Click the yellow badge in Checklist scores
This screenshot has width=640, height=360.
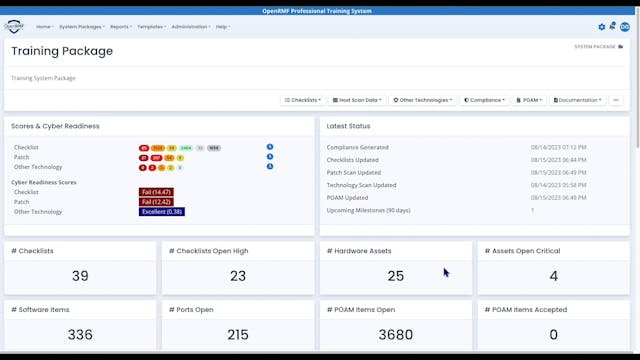pyautogui.click(x=172, y=148)
